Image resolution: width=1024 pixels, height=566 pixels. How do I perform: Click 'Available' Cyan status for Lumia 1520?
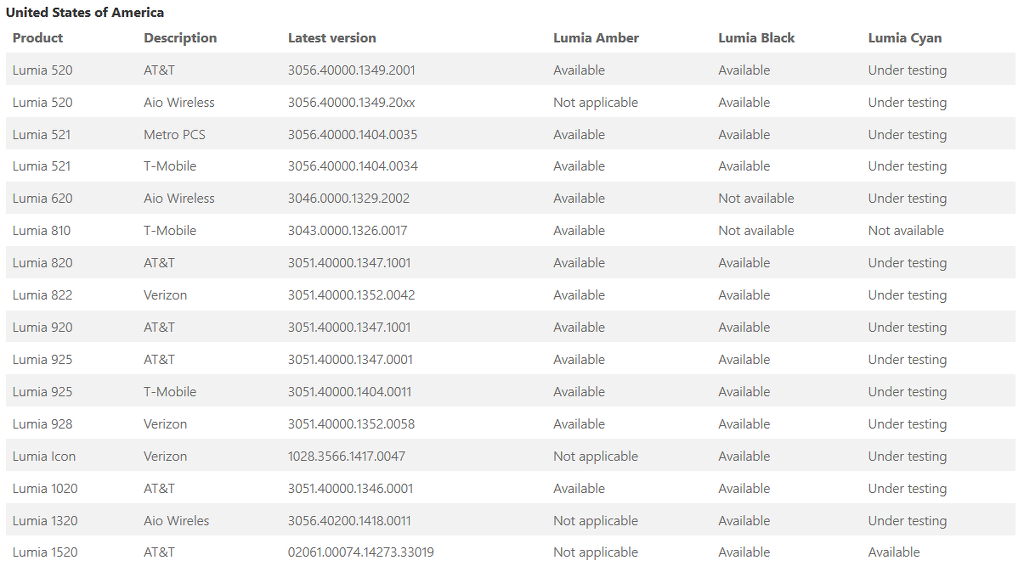894,552
